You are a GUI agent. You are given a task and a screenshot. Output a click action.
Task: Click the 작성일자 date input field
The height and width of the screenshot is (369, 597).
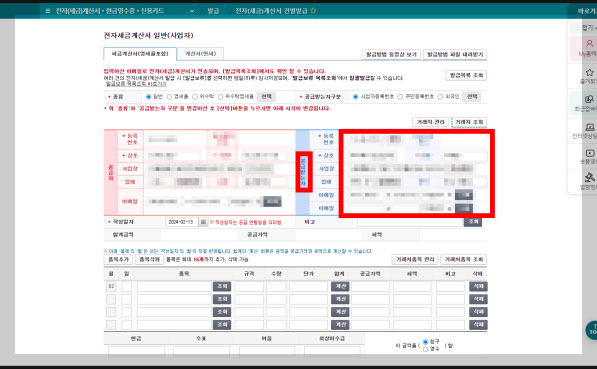click(x=182, y=222)
